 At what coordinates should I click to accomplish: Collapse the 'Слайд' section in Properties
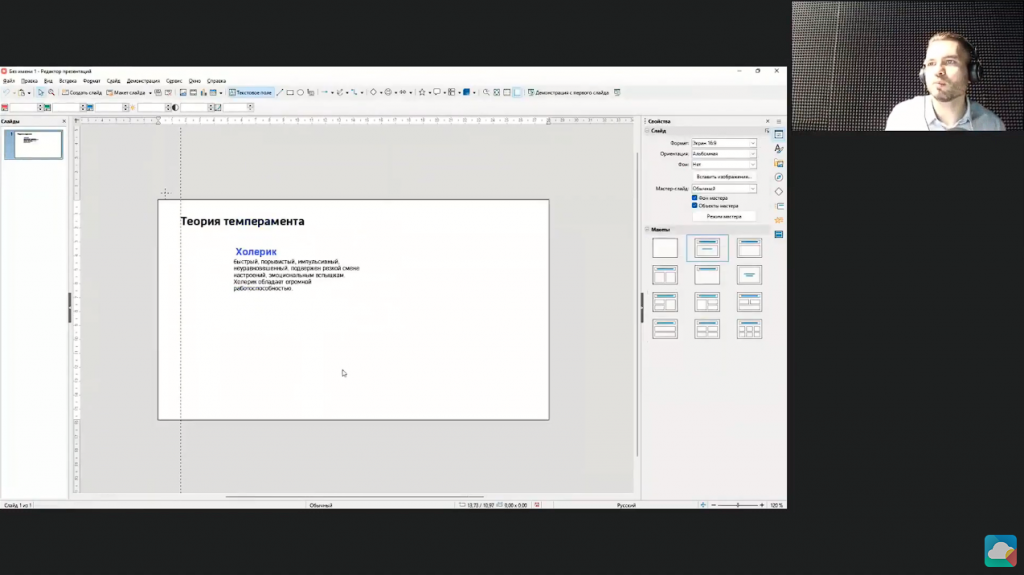coord(648,131)
